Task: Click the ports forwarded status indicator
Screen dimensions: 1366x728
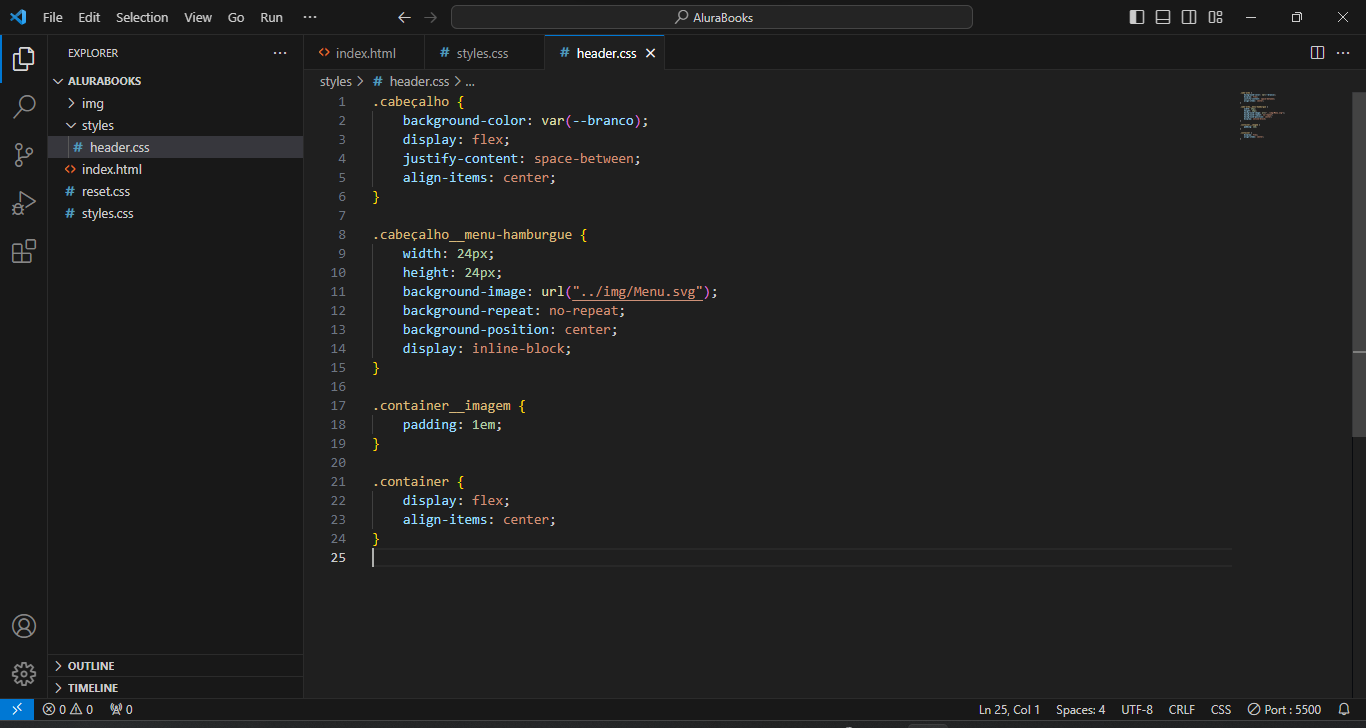Action: 121,709
